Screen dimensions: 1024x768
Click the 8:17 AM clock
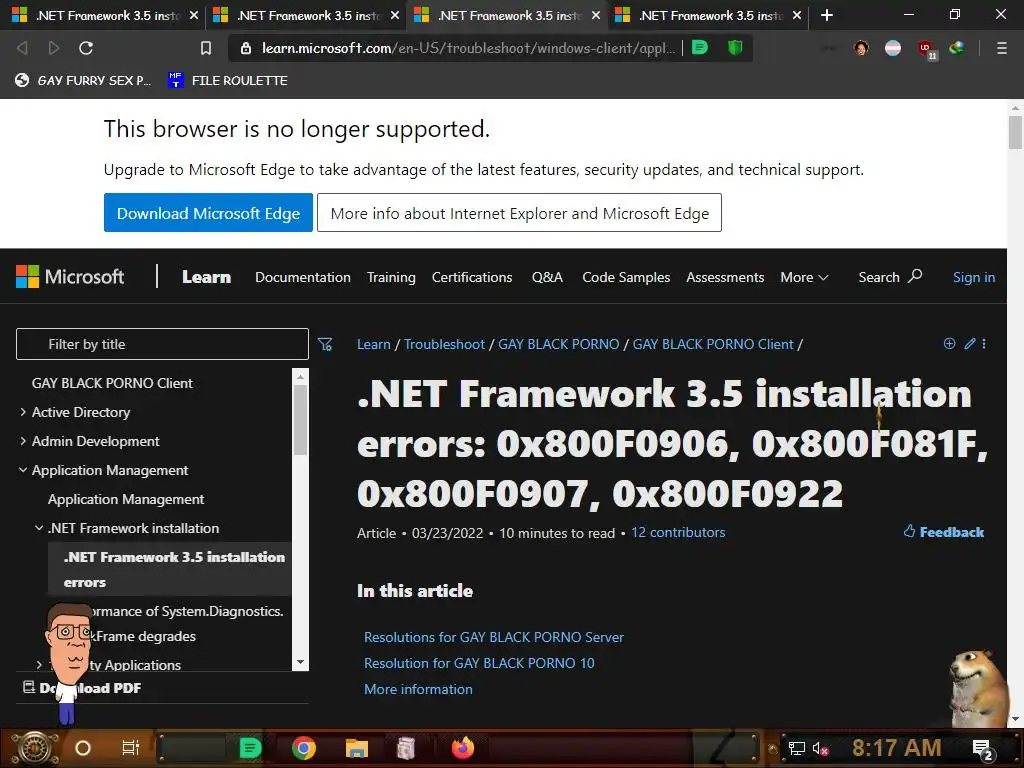point(896,748)
